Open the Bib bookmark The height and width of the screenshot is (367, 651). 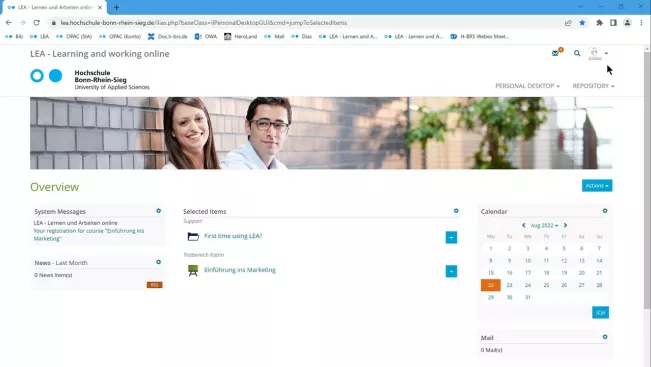14,37
